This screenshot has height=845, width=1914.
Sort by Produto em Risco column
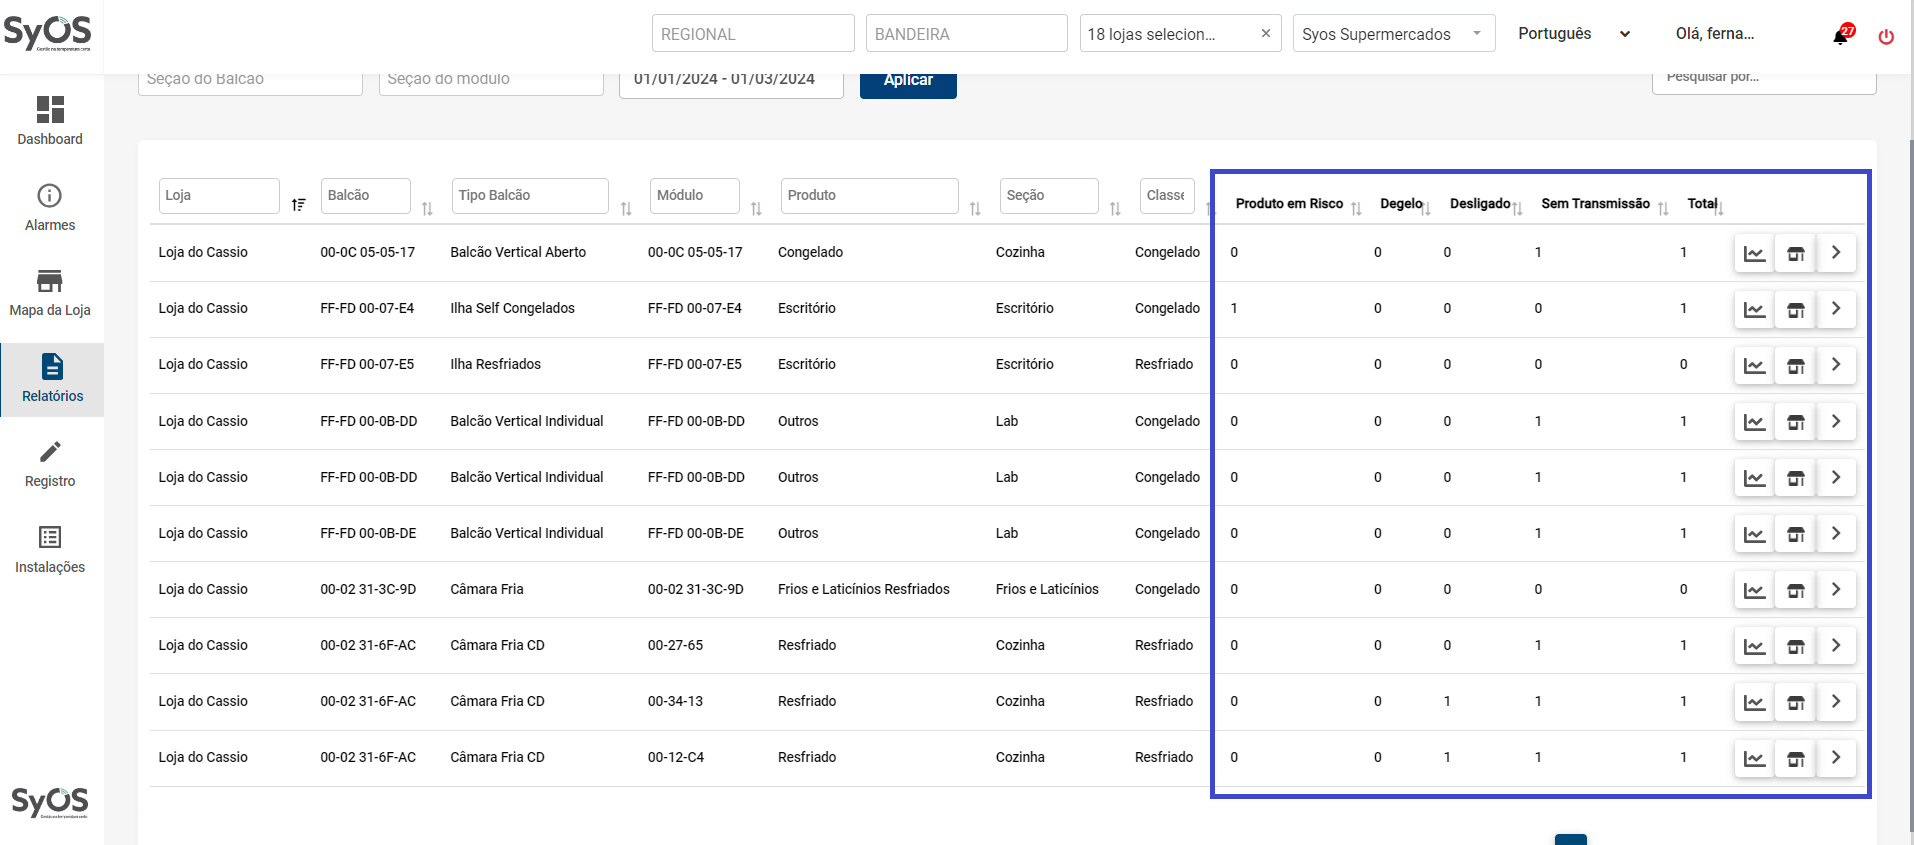[x=1356, y=208]
